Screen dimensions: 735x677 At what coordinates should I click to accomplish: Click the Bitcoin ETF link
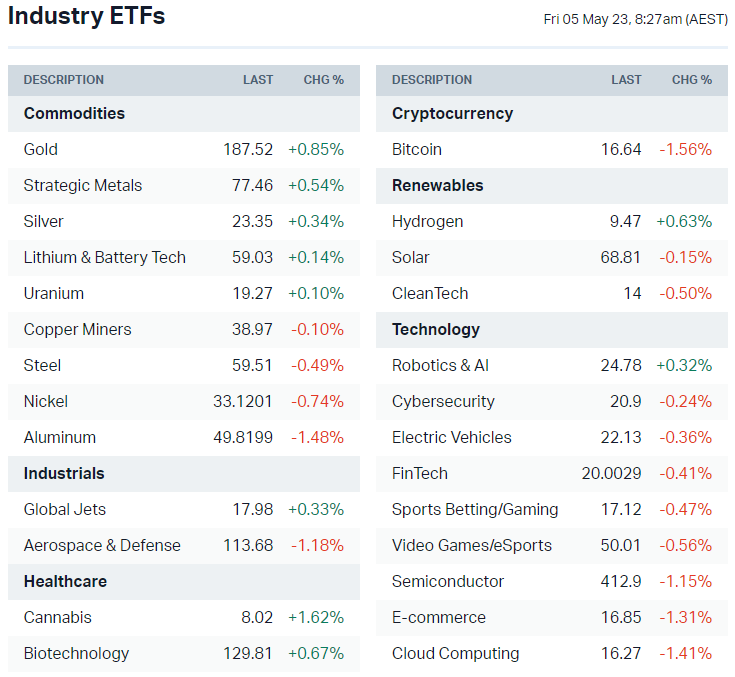[417, 149]
